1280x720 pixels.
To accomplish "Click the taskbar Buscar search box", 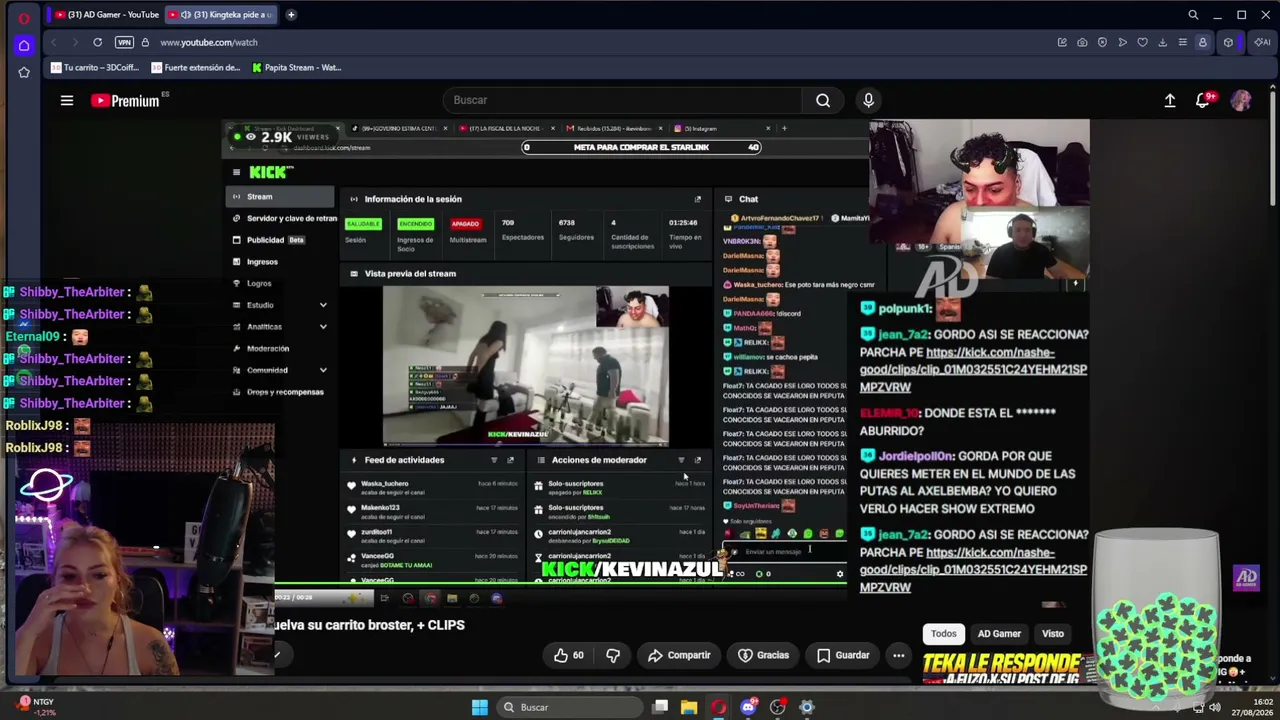I will (571, 707).
